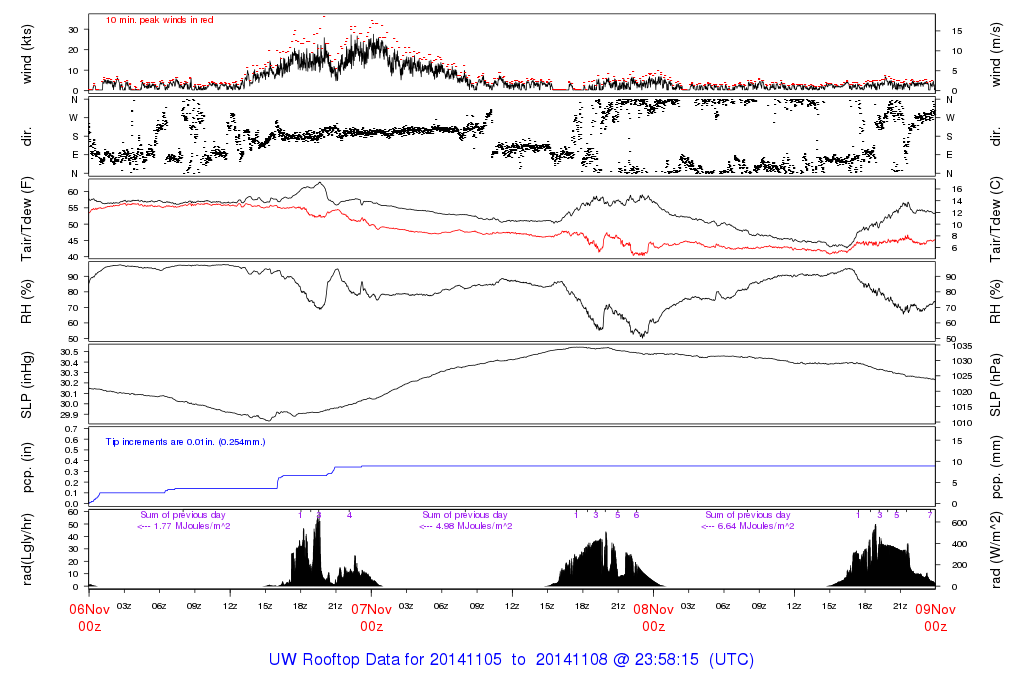Click the "<-- 1.77 MJoules/m^2" radiation sum
Screen dimensions: 1024x700
tap(184, 526)
